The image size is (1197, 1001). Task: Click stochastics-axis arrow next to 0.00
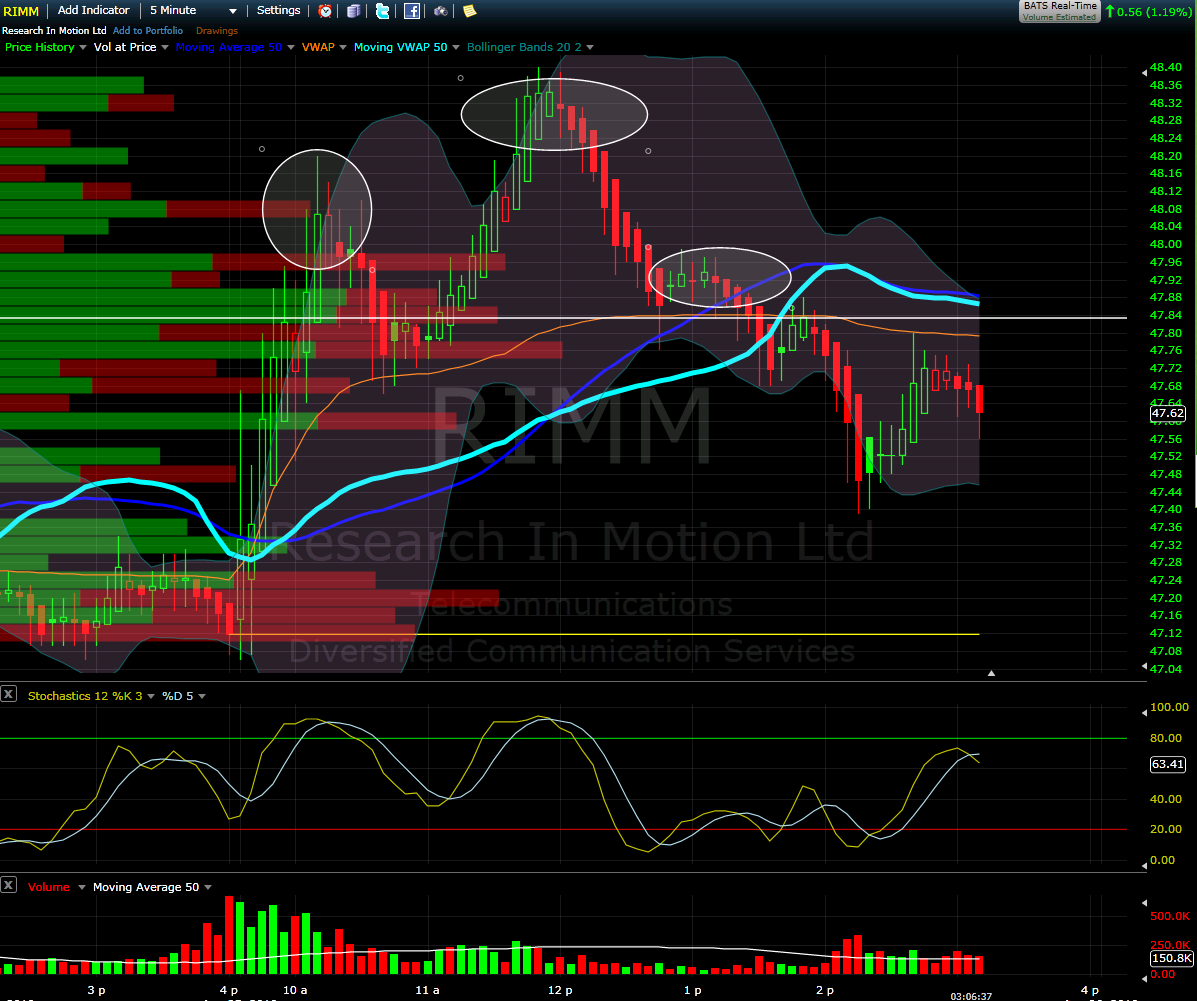pos(1144,865)
